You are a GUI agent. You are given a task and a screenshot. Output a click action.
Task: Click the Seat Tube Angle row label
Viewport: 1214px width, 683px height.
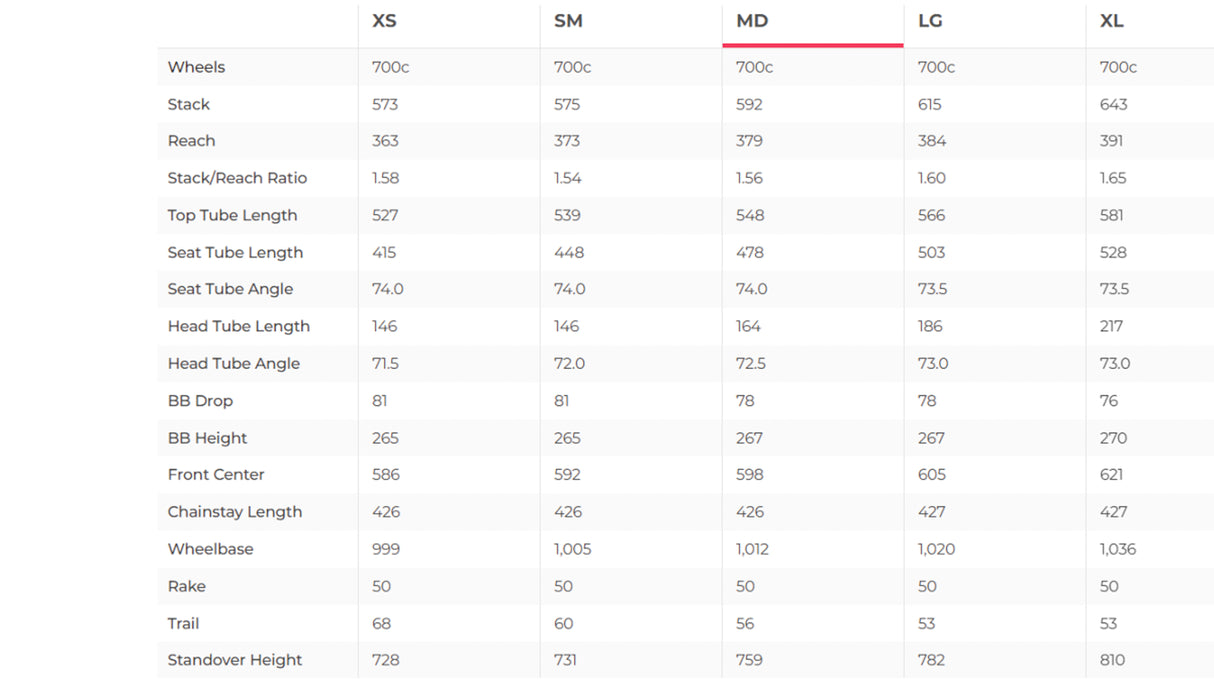pos(230,289)
